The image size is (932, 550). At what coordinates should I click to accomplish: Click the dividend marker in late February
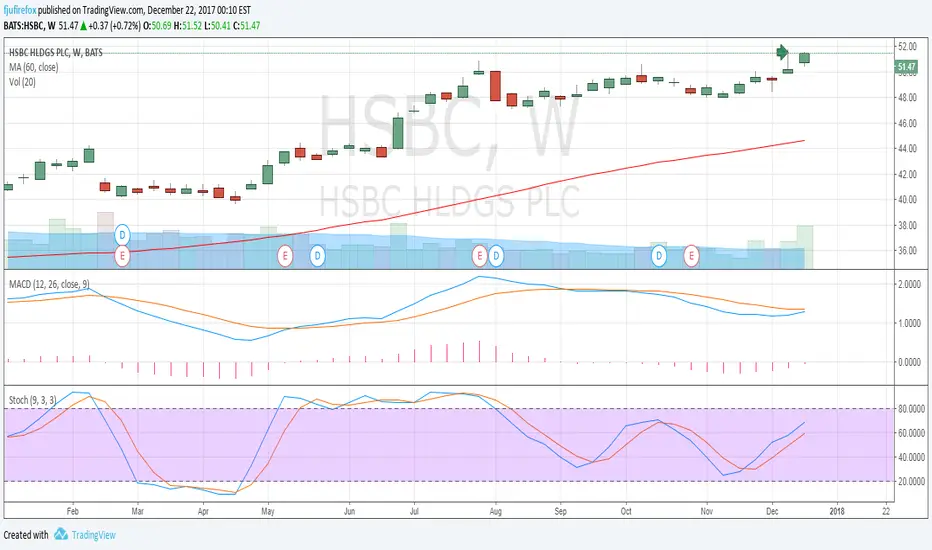pos(122,235)
